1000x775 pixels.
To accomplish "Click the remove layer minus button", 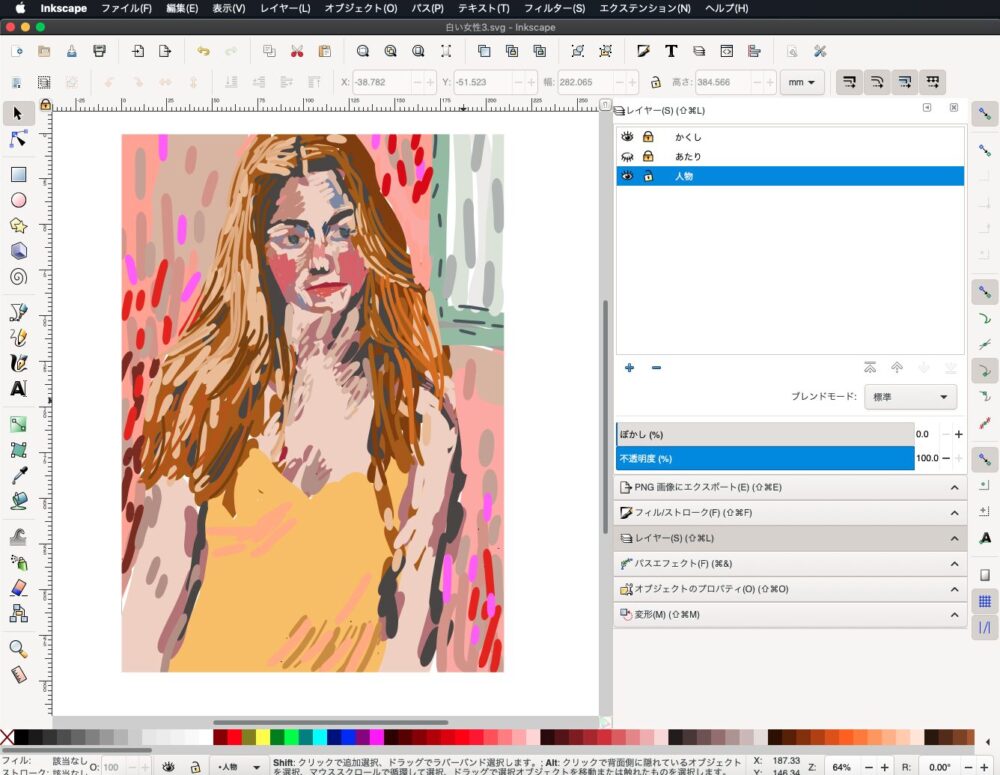I will (x=656, y=368).
